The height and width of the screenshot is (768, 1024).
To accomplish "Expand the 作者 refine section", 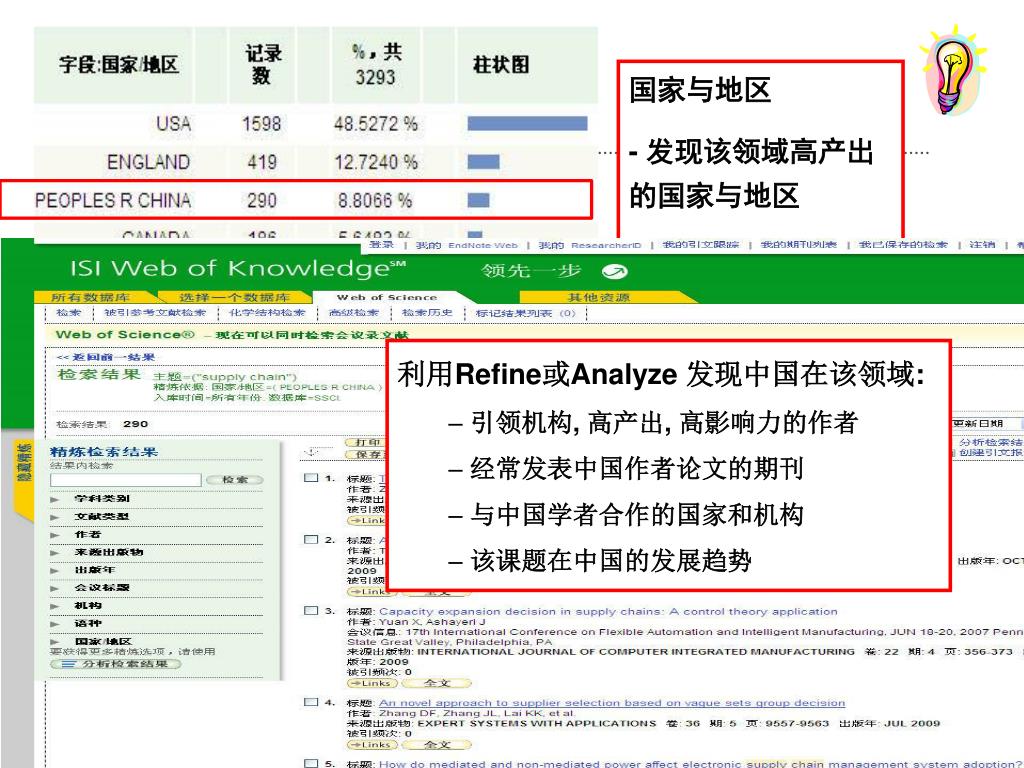I will point(54,534).
